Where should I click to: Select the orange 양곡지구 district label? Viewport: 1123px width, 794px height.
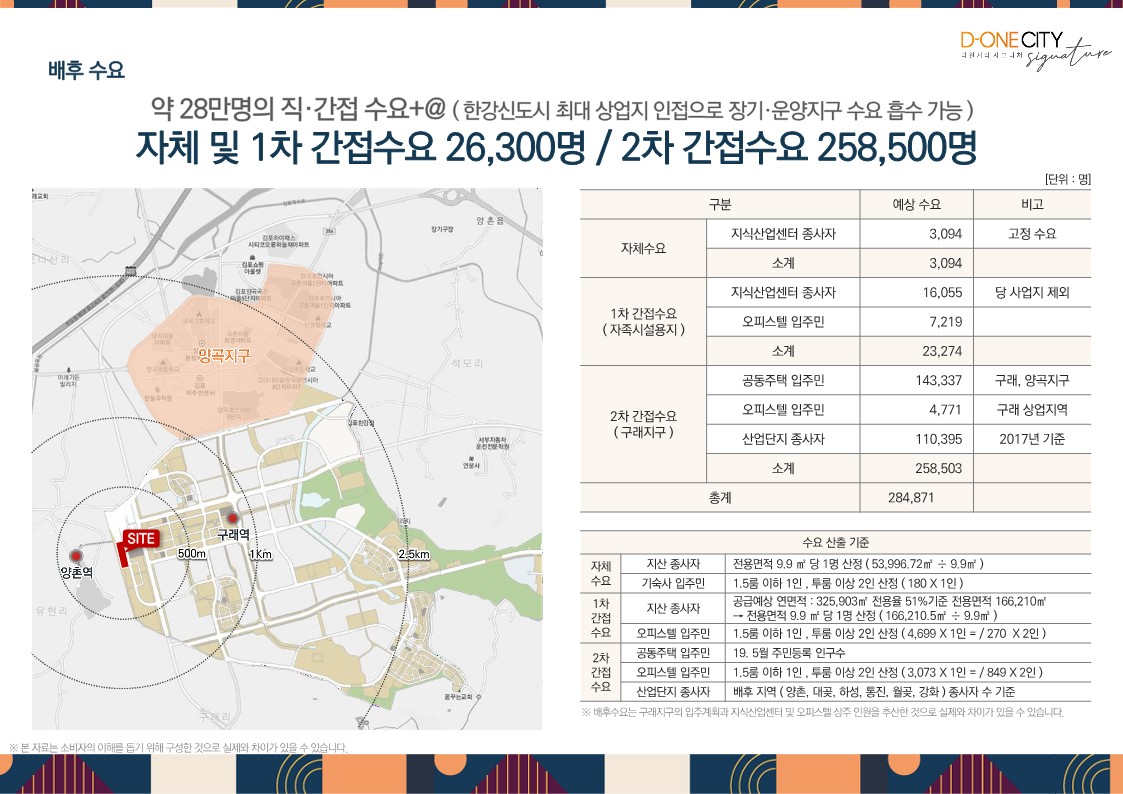[x=223, y=356]
